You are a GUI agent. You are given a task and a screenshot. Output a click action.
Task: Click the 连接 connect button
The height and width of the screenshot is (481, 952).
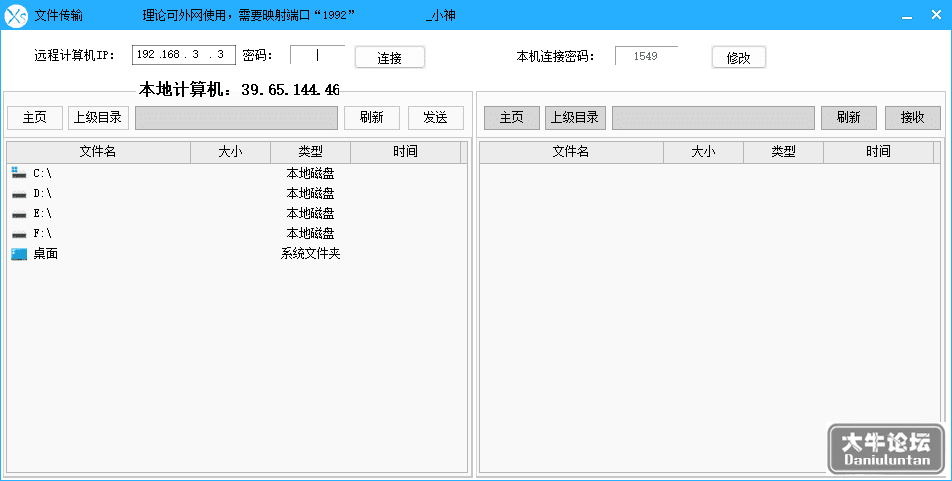pyautogui.click(x=390, y=58)
